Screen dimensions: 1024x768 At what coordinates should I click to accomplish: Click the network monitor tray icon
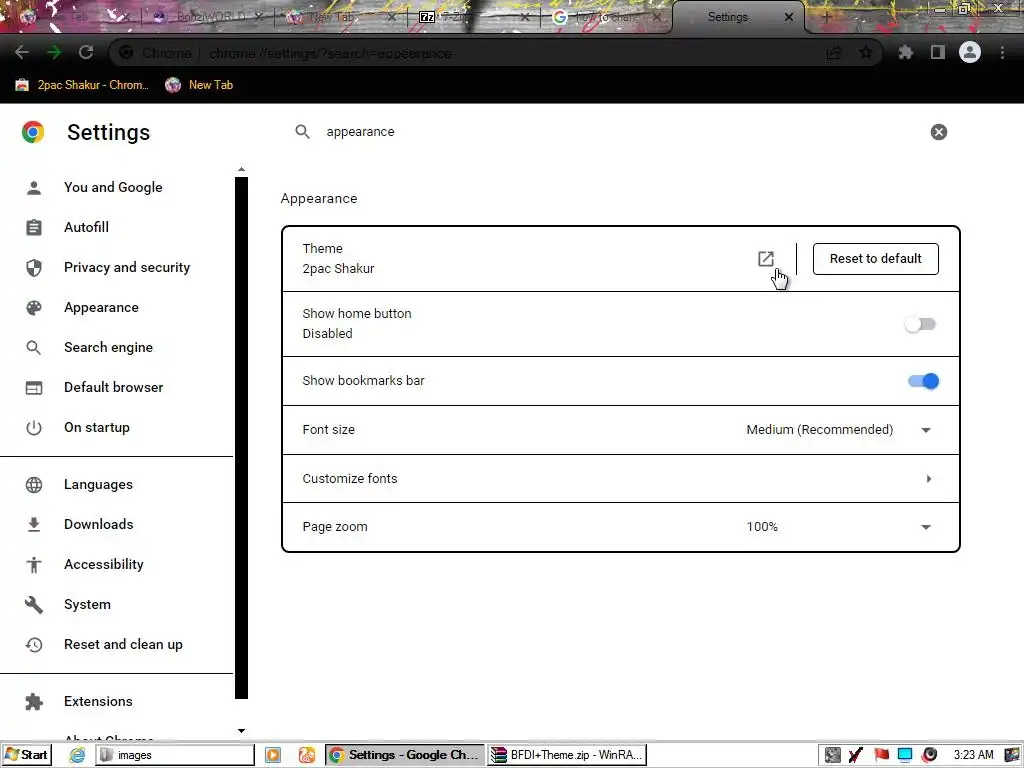click(x=905, y=755)
